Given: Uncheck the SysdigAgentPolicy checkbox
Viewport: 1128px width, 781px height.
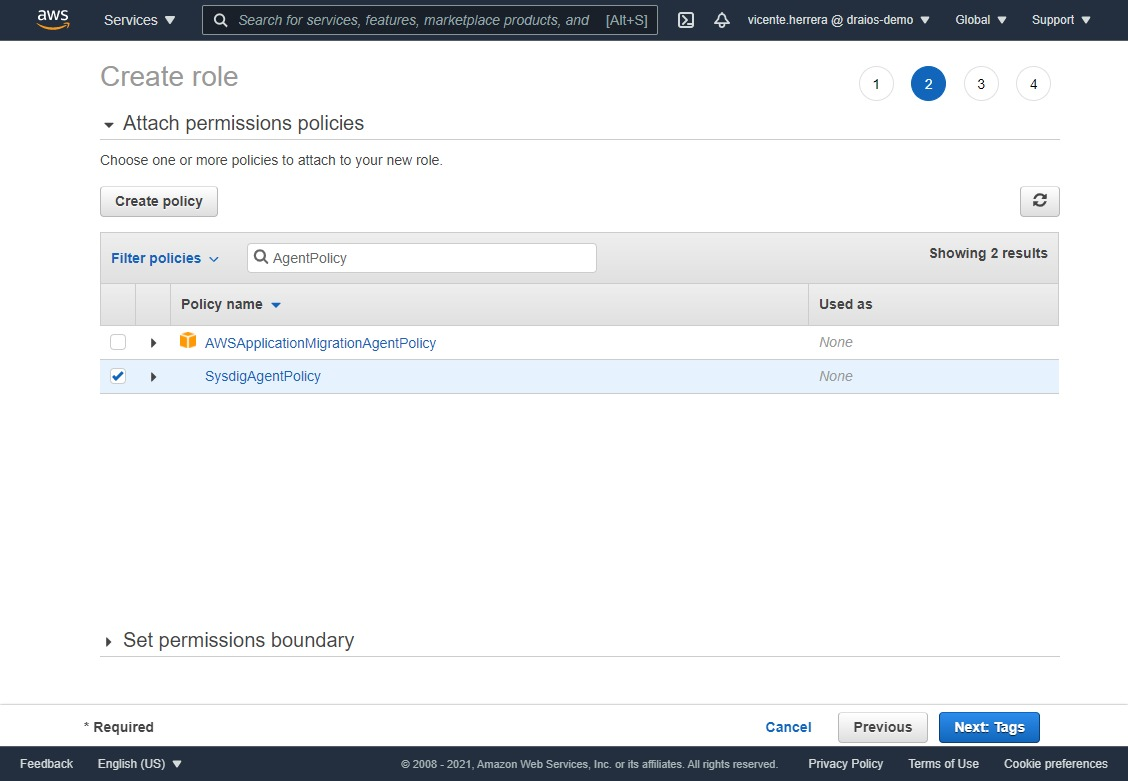Looking at the screenshot, I should (x=118, y=376).
